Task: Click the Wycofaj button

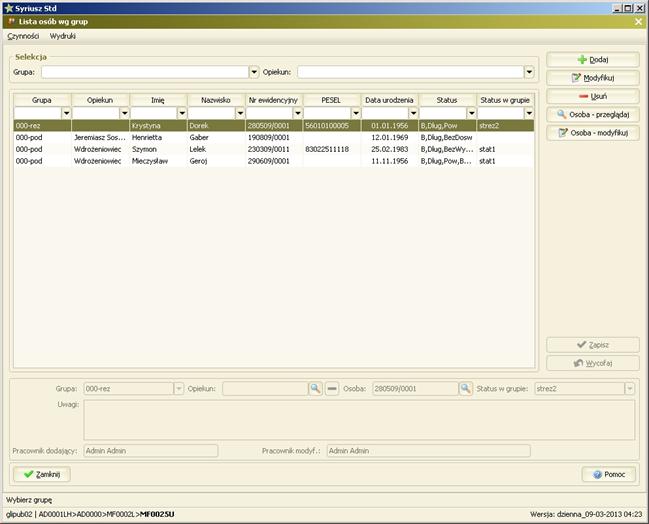Action: click(593, 363)
